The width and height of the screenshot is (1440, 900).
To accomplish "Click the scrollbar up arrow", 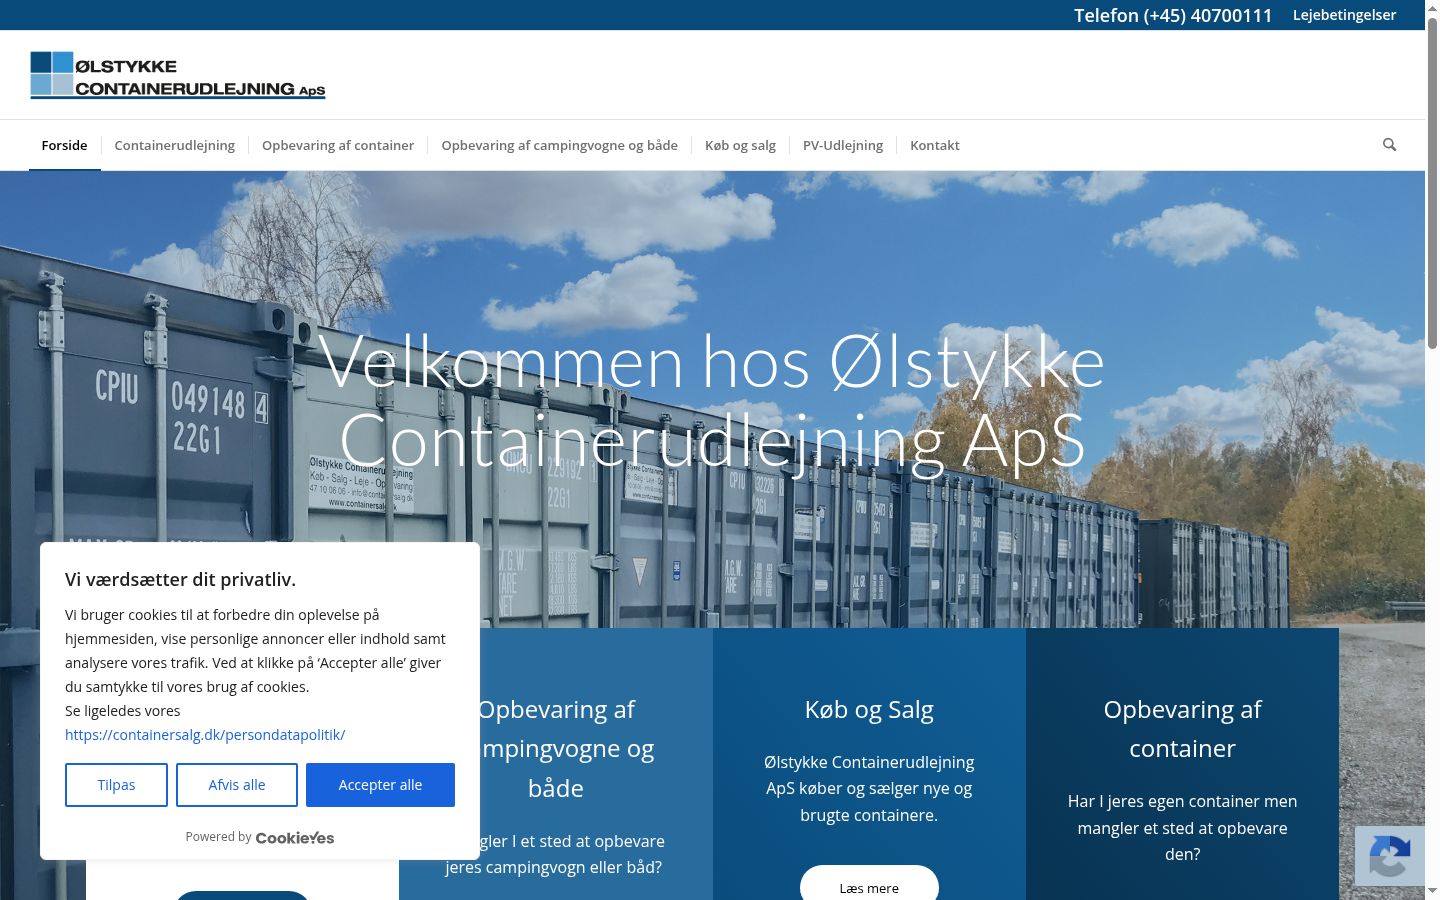I will pos(1432,8).
